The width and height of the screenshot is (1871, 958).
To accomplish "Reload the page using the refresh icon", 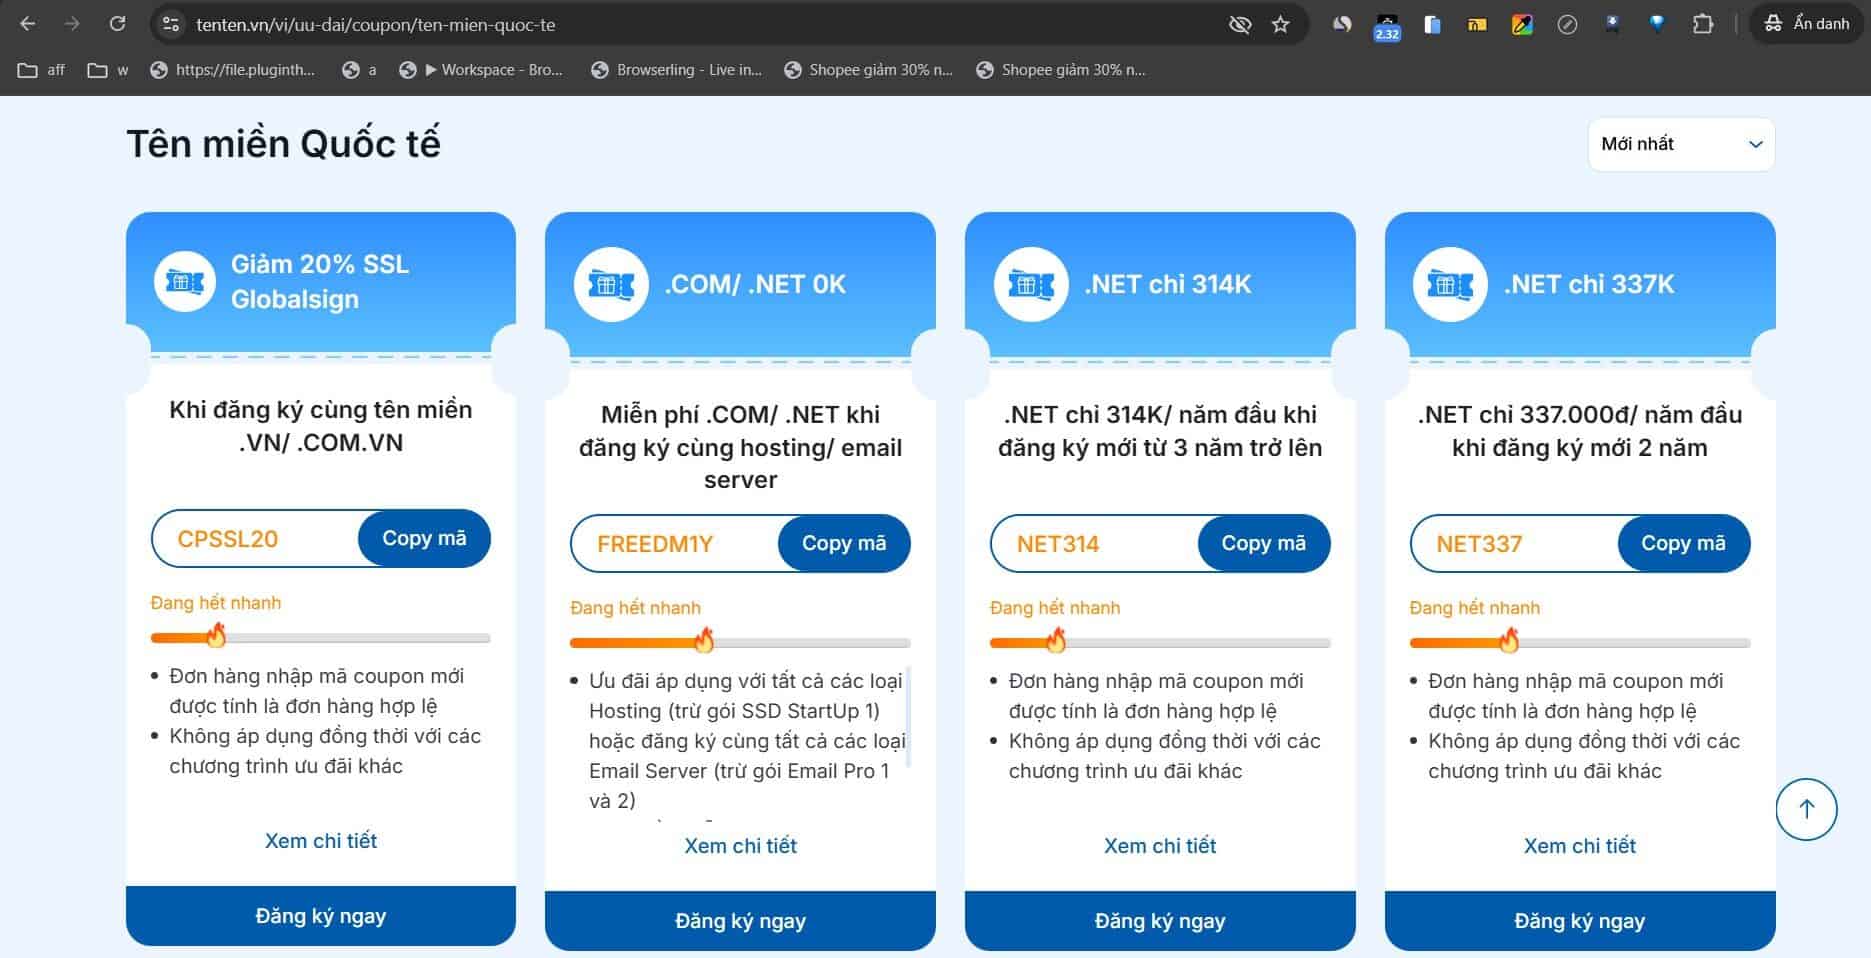I will [118, 22].
